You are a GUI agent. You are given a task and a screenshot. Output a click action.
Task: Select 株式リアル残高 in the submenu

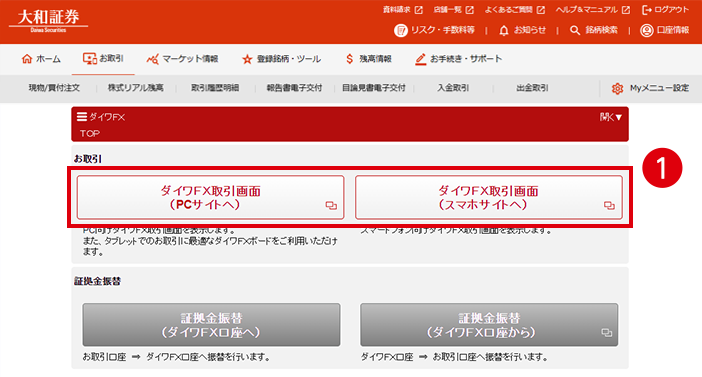(136, 88)
